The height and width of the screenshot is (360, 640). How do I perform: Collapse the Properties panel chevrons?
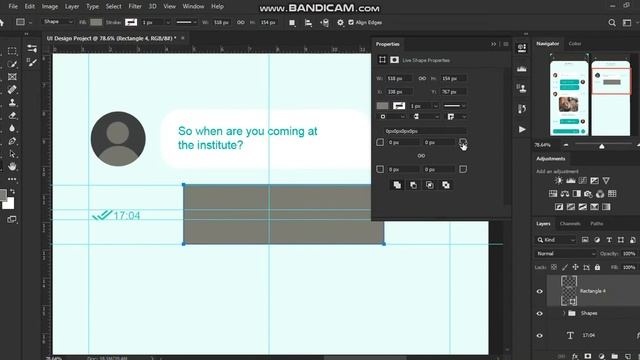pos(493,44)
